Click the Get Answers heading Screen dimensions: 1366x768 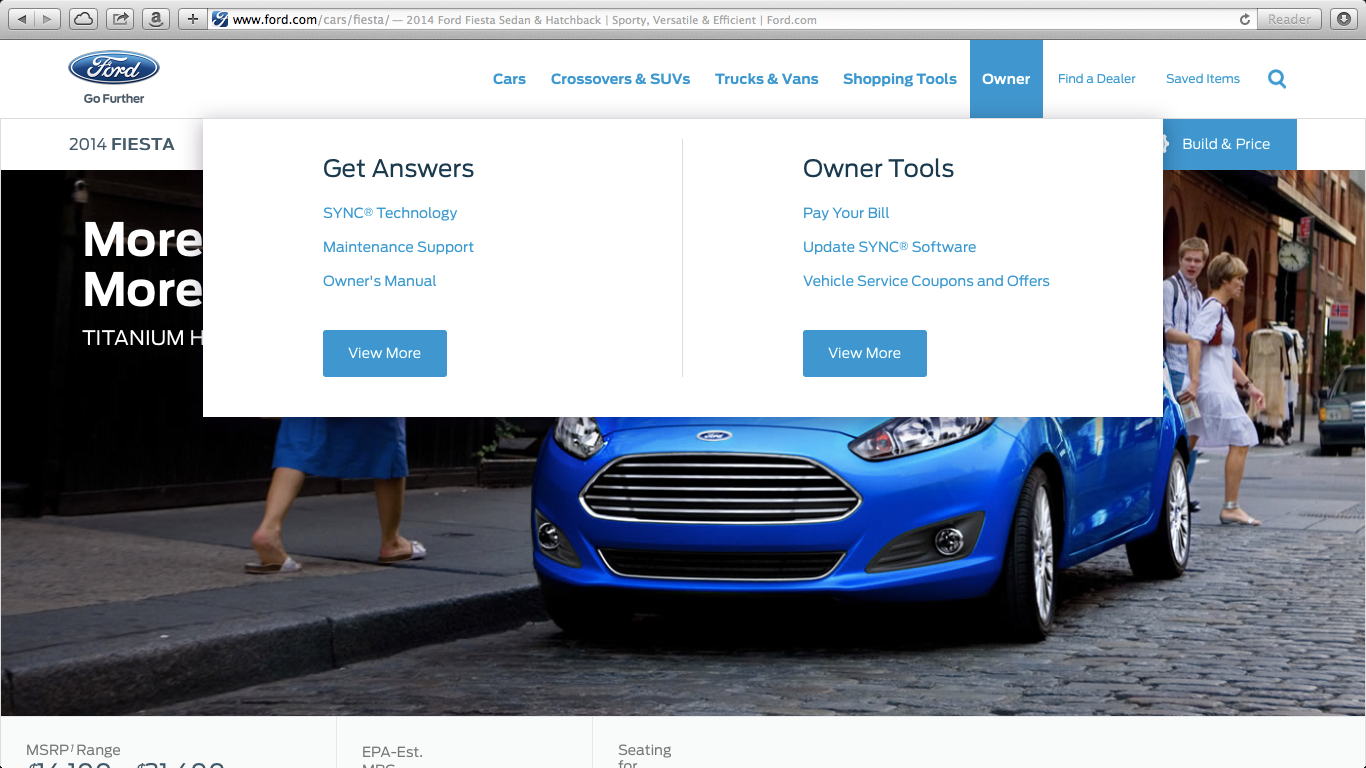(x=398, y=168)
